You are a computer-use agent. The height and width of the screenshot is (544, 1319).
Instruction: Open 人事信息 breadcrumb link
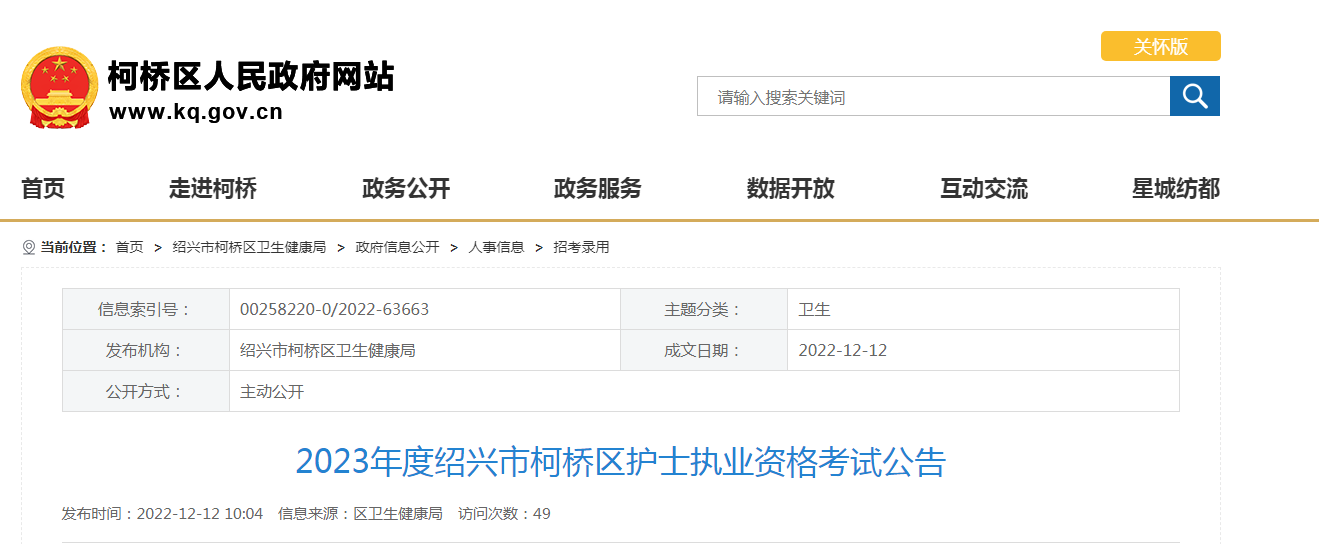tap(496, 247)
